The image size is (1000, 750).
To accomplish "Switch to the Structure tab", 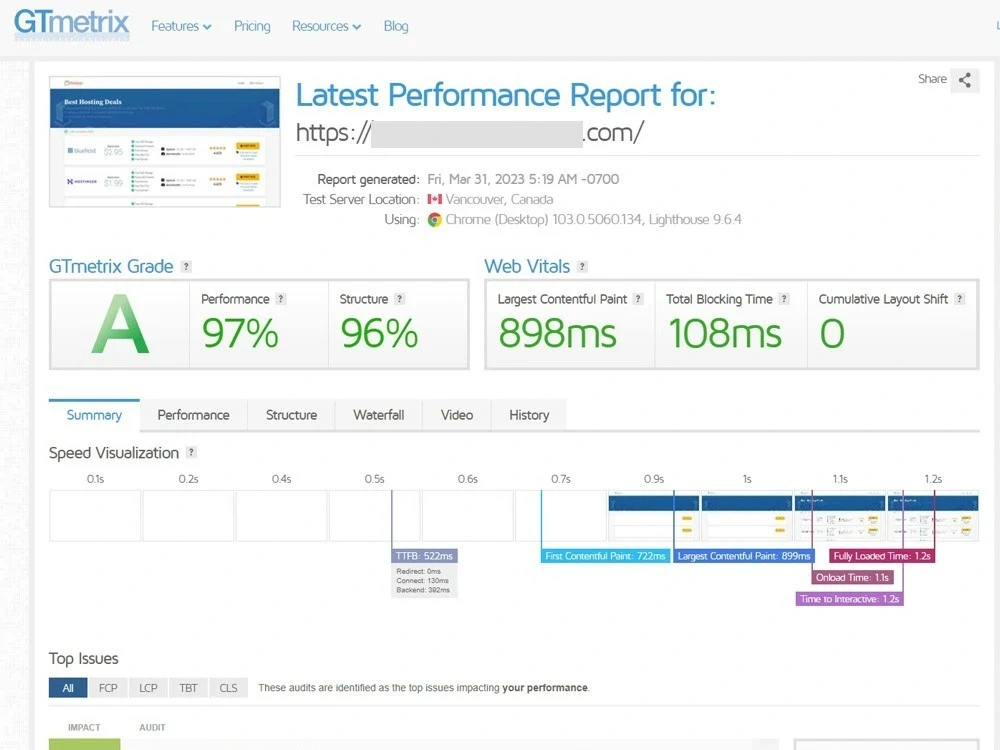I will pyautogui.click(x=291, y=415).
